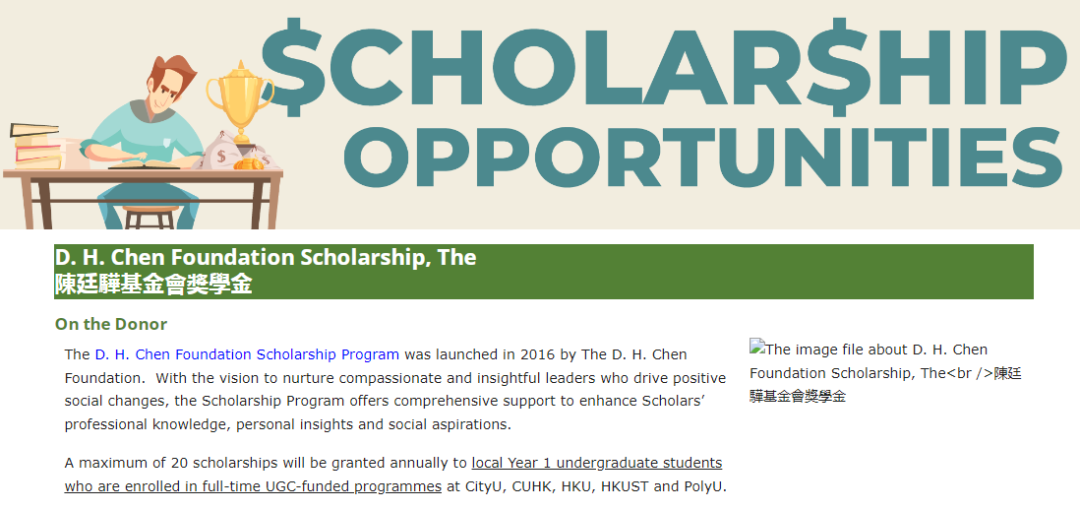This screenshot has height=510, width=1080.
Task: Click the On the Donor section heading
Action: tap(111, 324)
